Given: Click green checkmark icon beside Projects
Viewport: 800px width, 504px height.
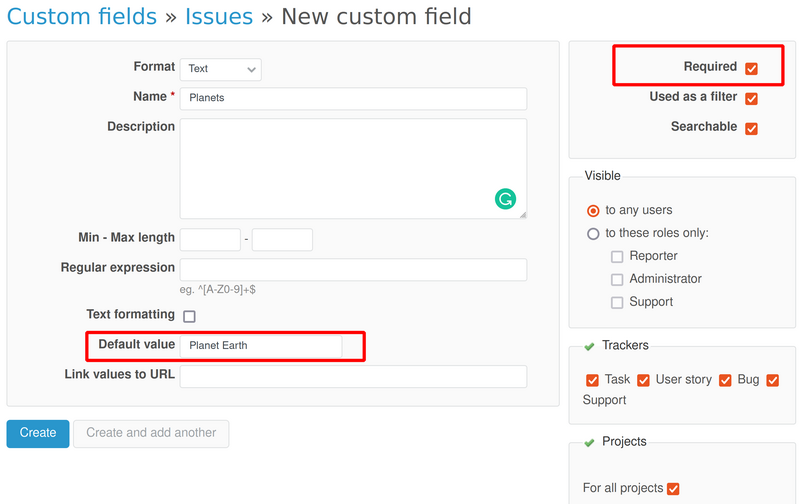Looking at the screenshot, I should click(588, 442).
